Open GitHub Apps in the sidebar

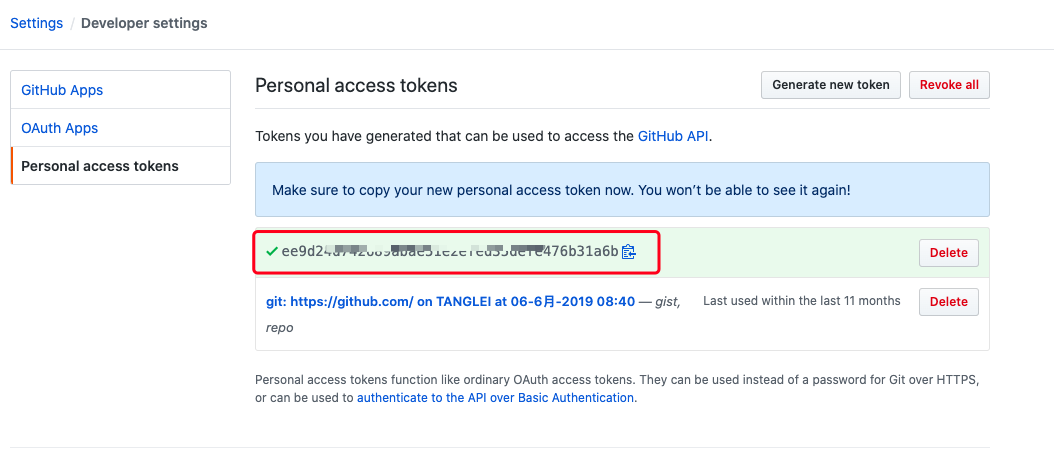tap(62, 90)
